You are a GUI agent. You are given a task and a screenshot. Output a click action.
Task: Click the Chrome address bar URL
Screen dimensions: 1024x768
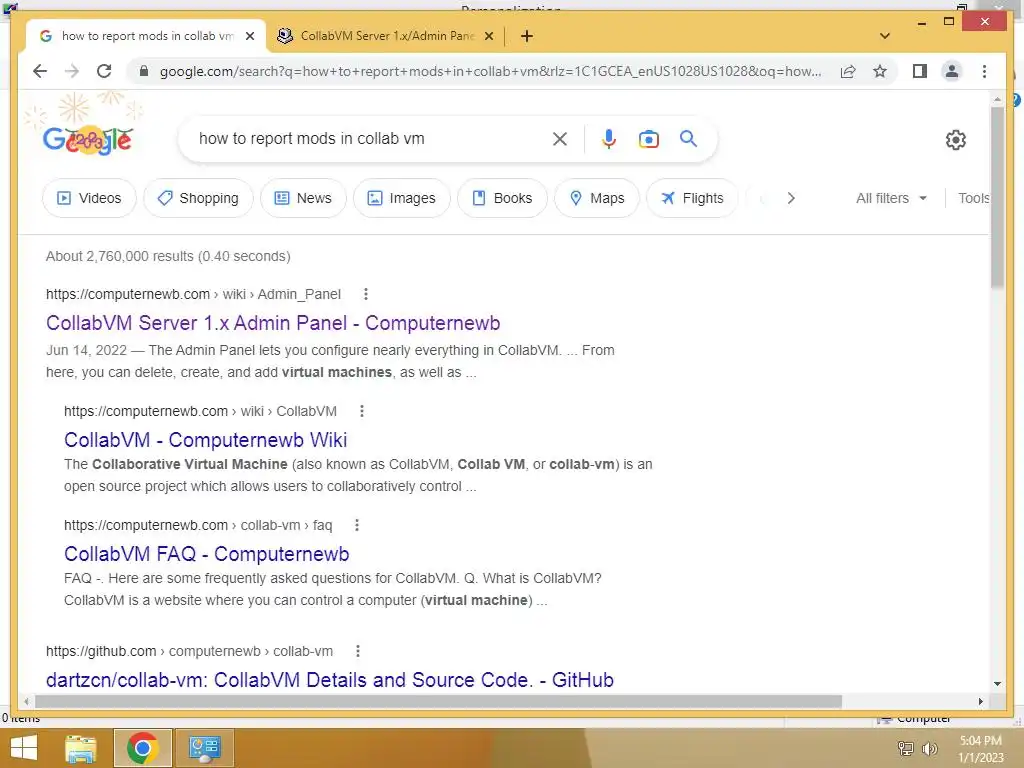click(x=490, y=71)
